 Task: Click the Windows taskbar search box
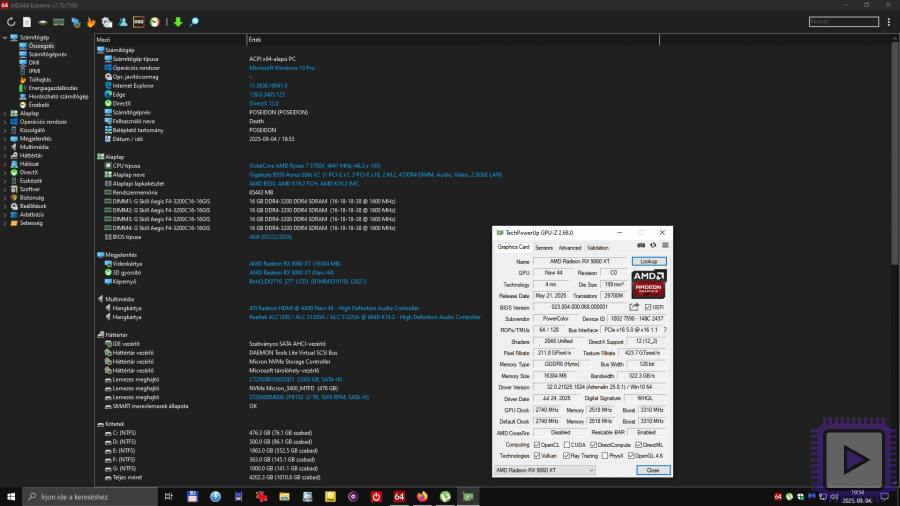90,496
